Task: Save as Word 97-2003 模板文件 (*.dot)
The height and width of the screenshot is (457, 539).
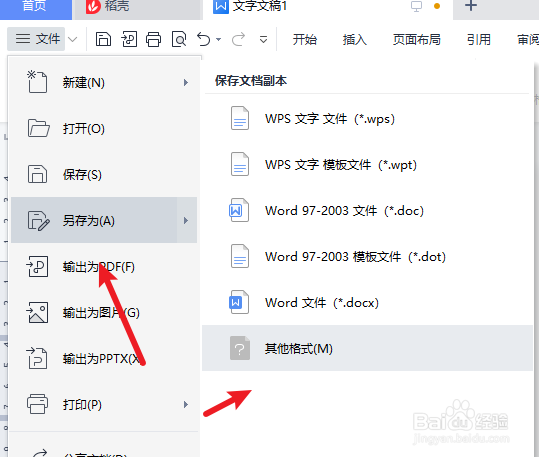Action: (x=367, y=257)
